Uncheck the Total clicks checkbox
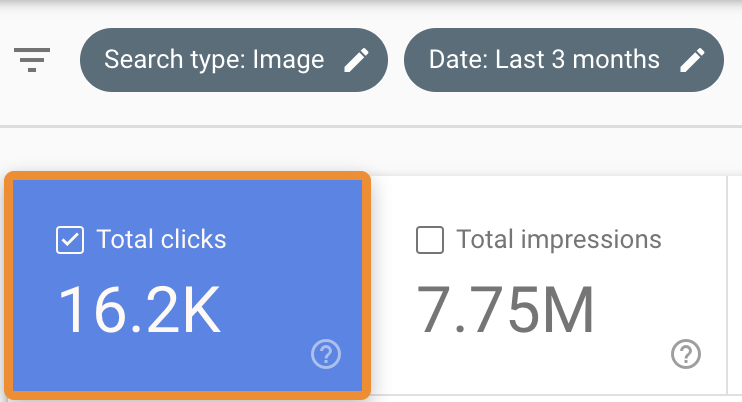The image size is (742, 402). [70, 240]
